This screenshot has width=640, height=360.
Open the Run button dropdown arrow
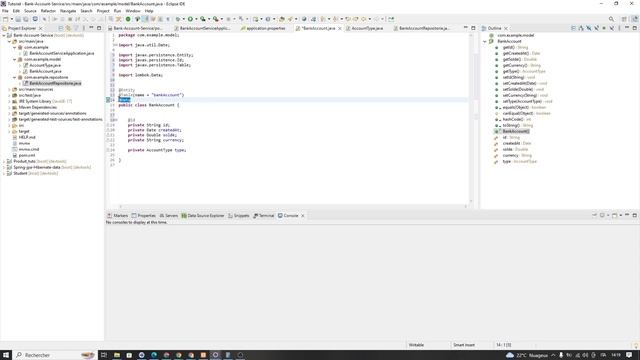pyautogui.click(x=196, y=19)
